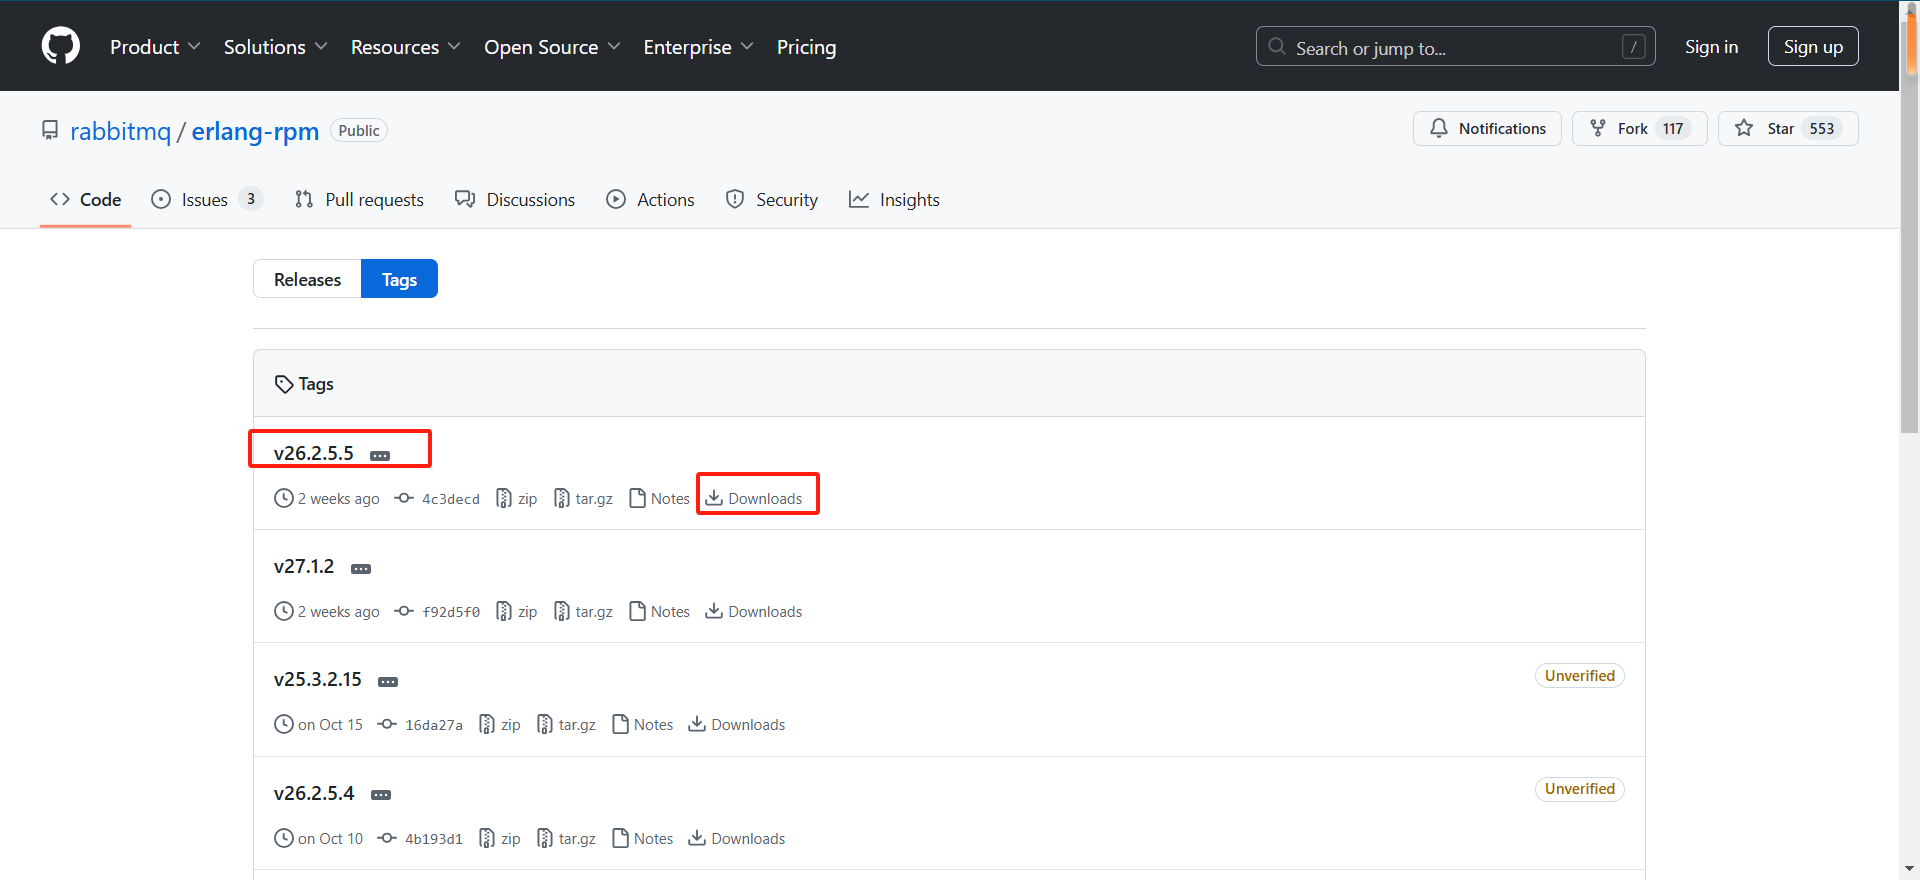Download zip for tag v26.2.5.5

click(518, 499)
